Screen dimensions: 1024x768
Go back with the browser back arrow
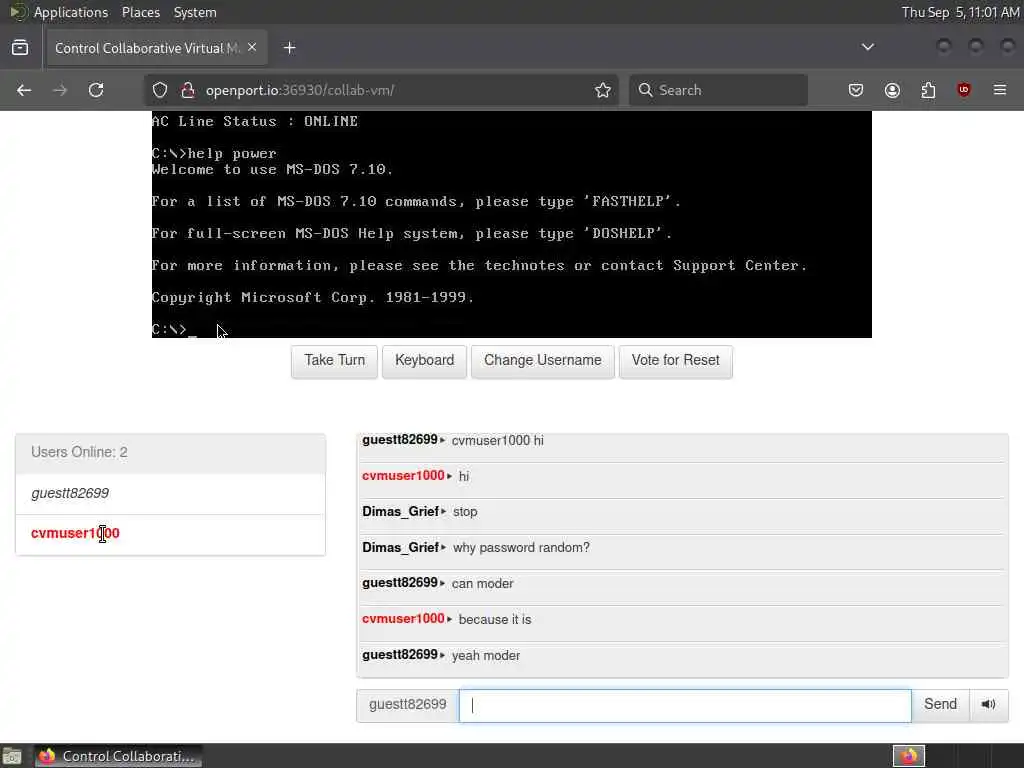(x=24, y=90)
